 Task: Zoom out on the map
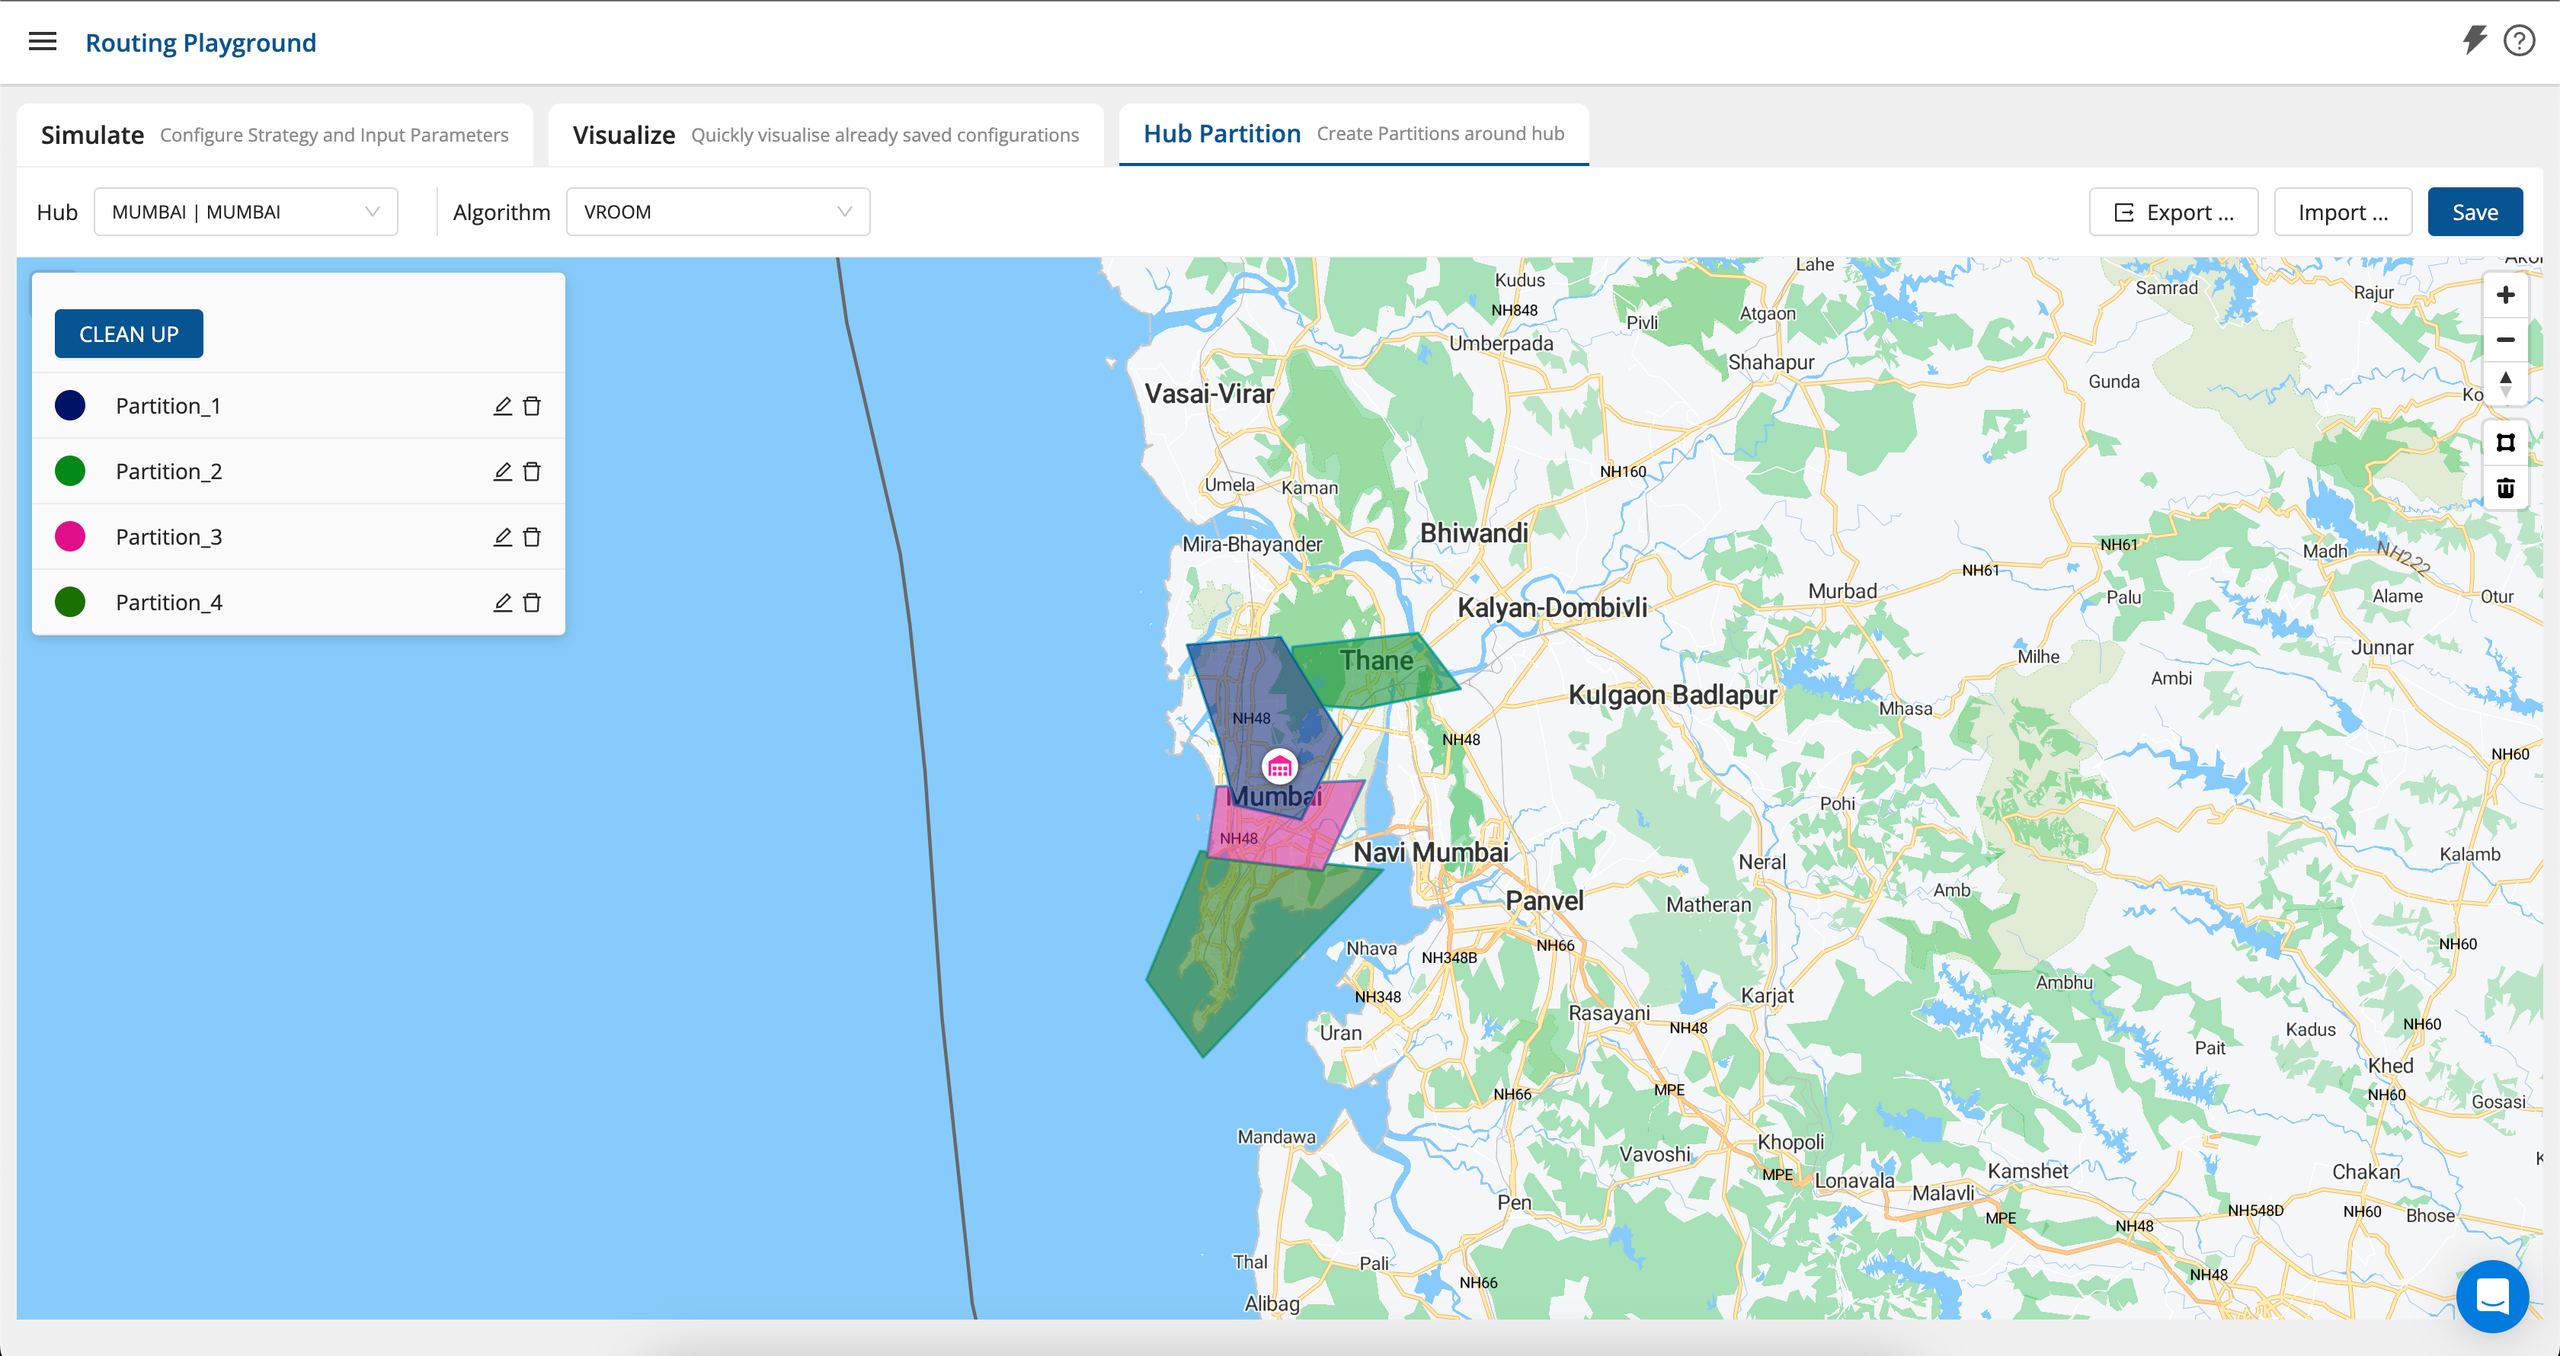pos(2505,340)
